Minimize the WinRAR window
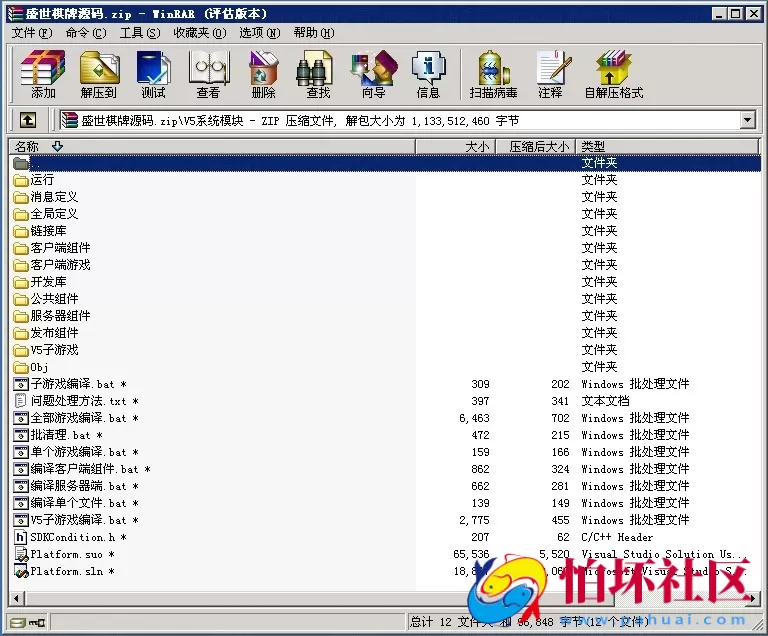This screenshot has width=768, height=636. 719,14
